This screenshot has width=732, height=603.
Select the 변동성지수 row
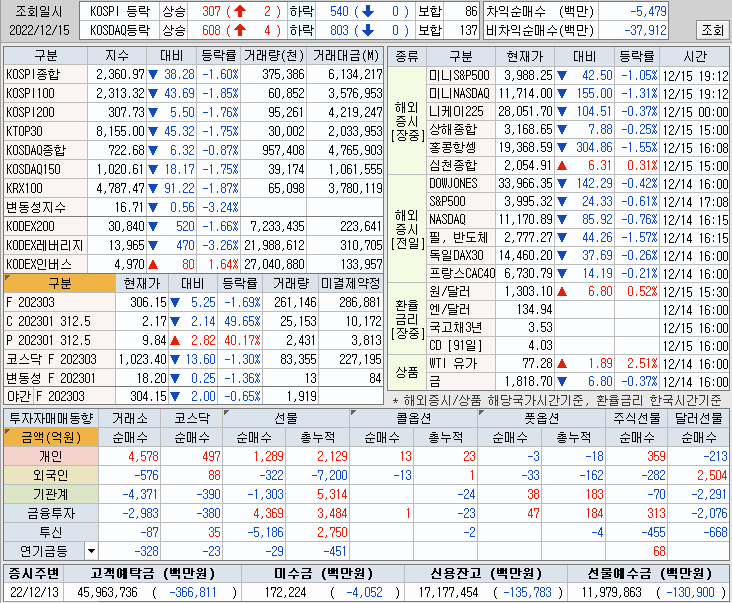pos(194,207)
